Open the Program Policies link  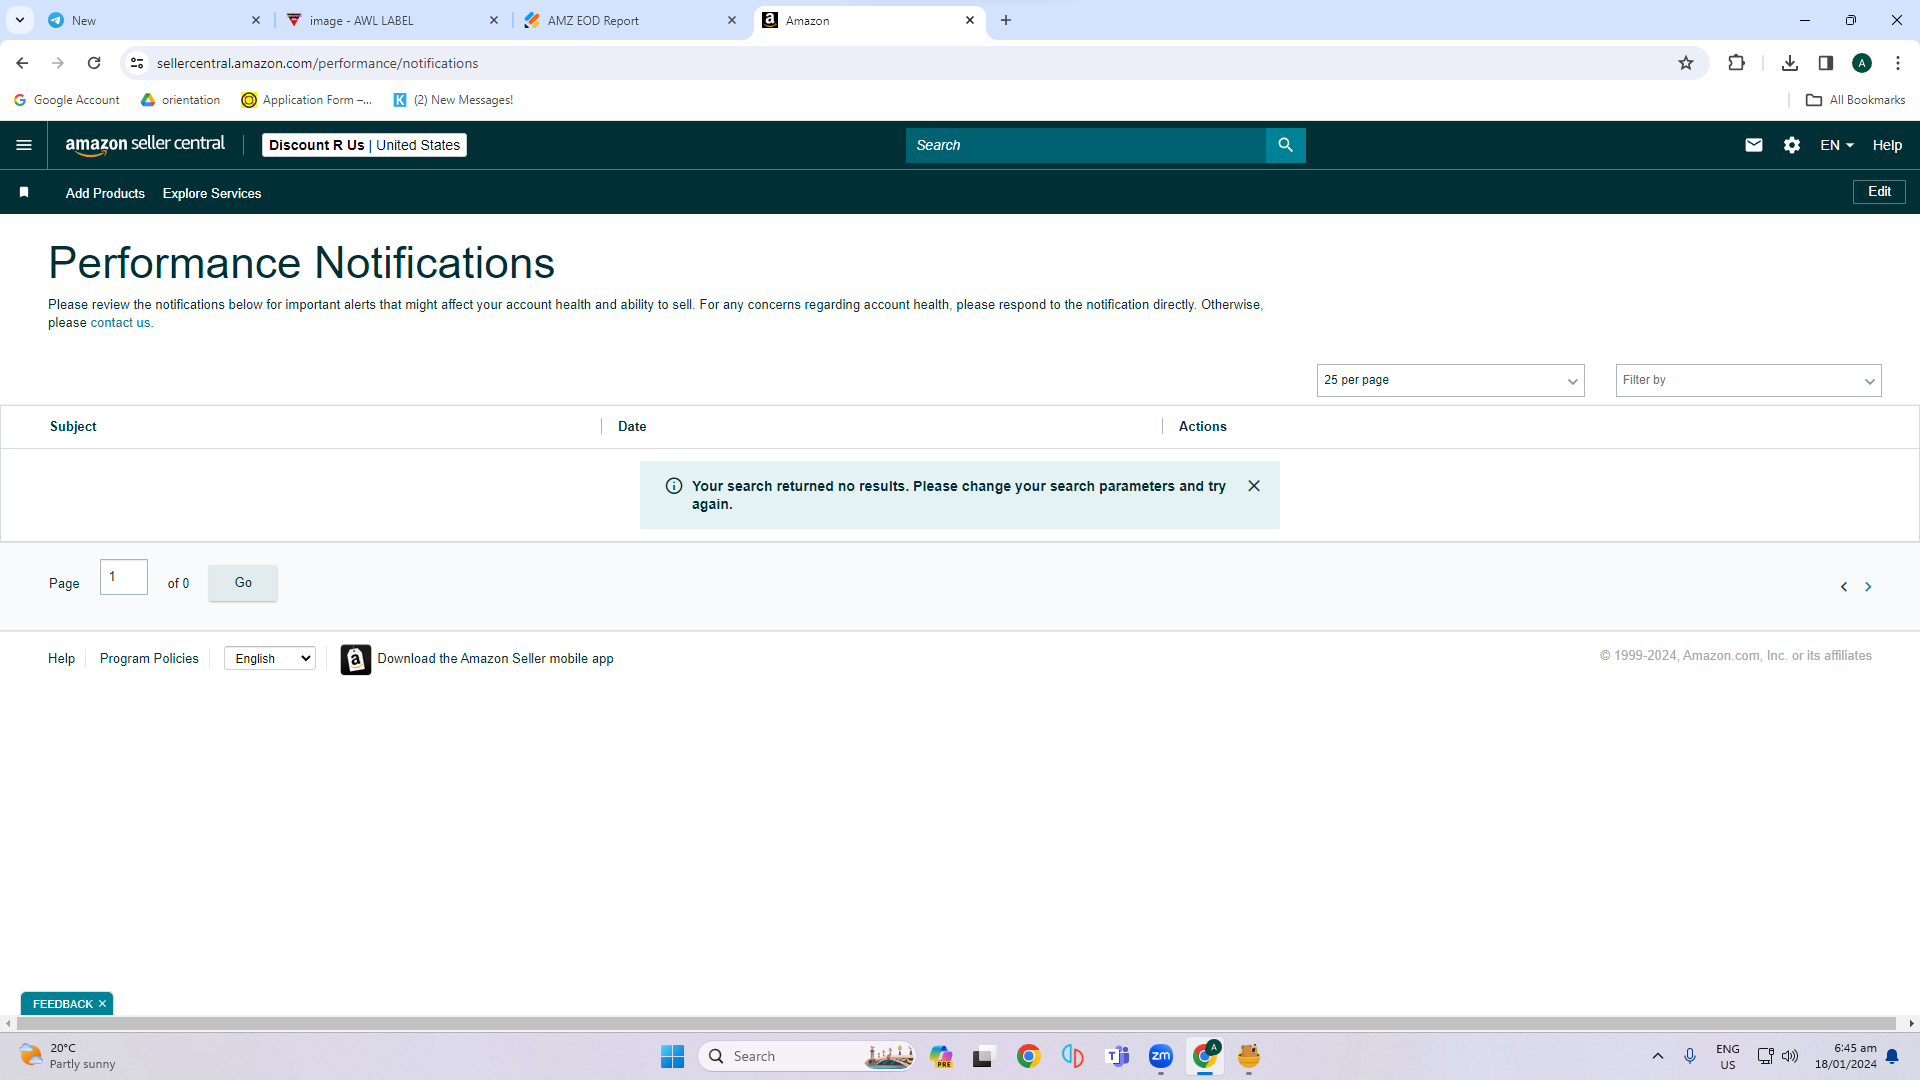[x=149, y=658]
